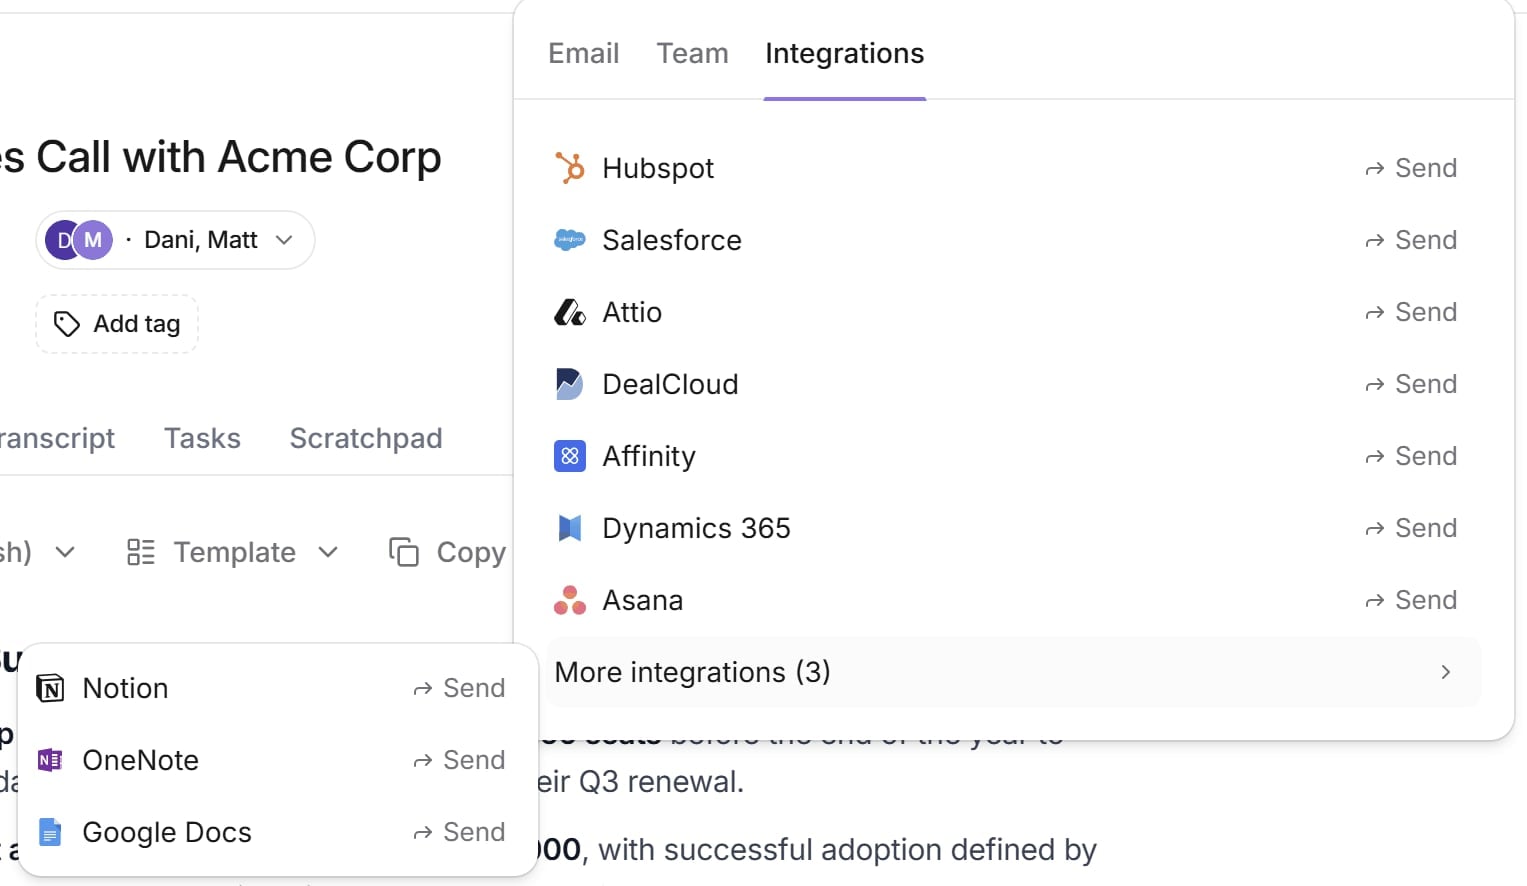Send notes to Salesforce

point(1411,240)
